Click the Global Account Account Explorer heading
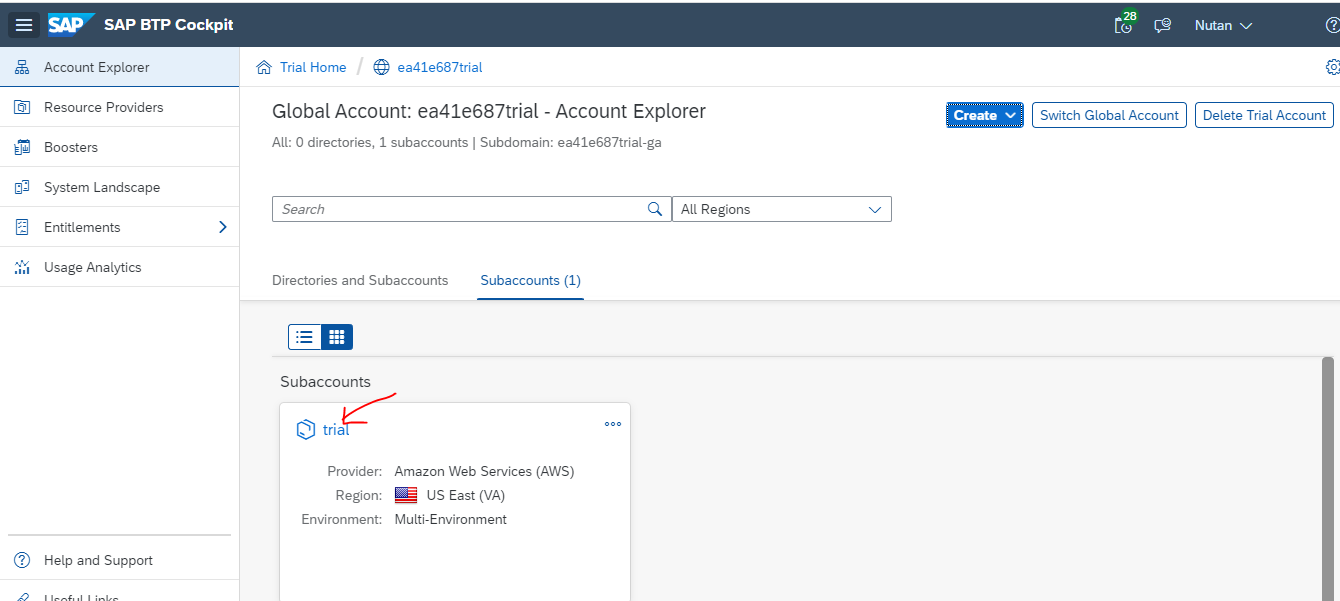 coord(489,111)
